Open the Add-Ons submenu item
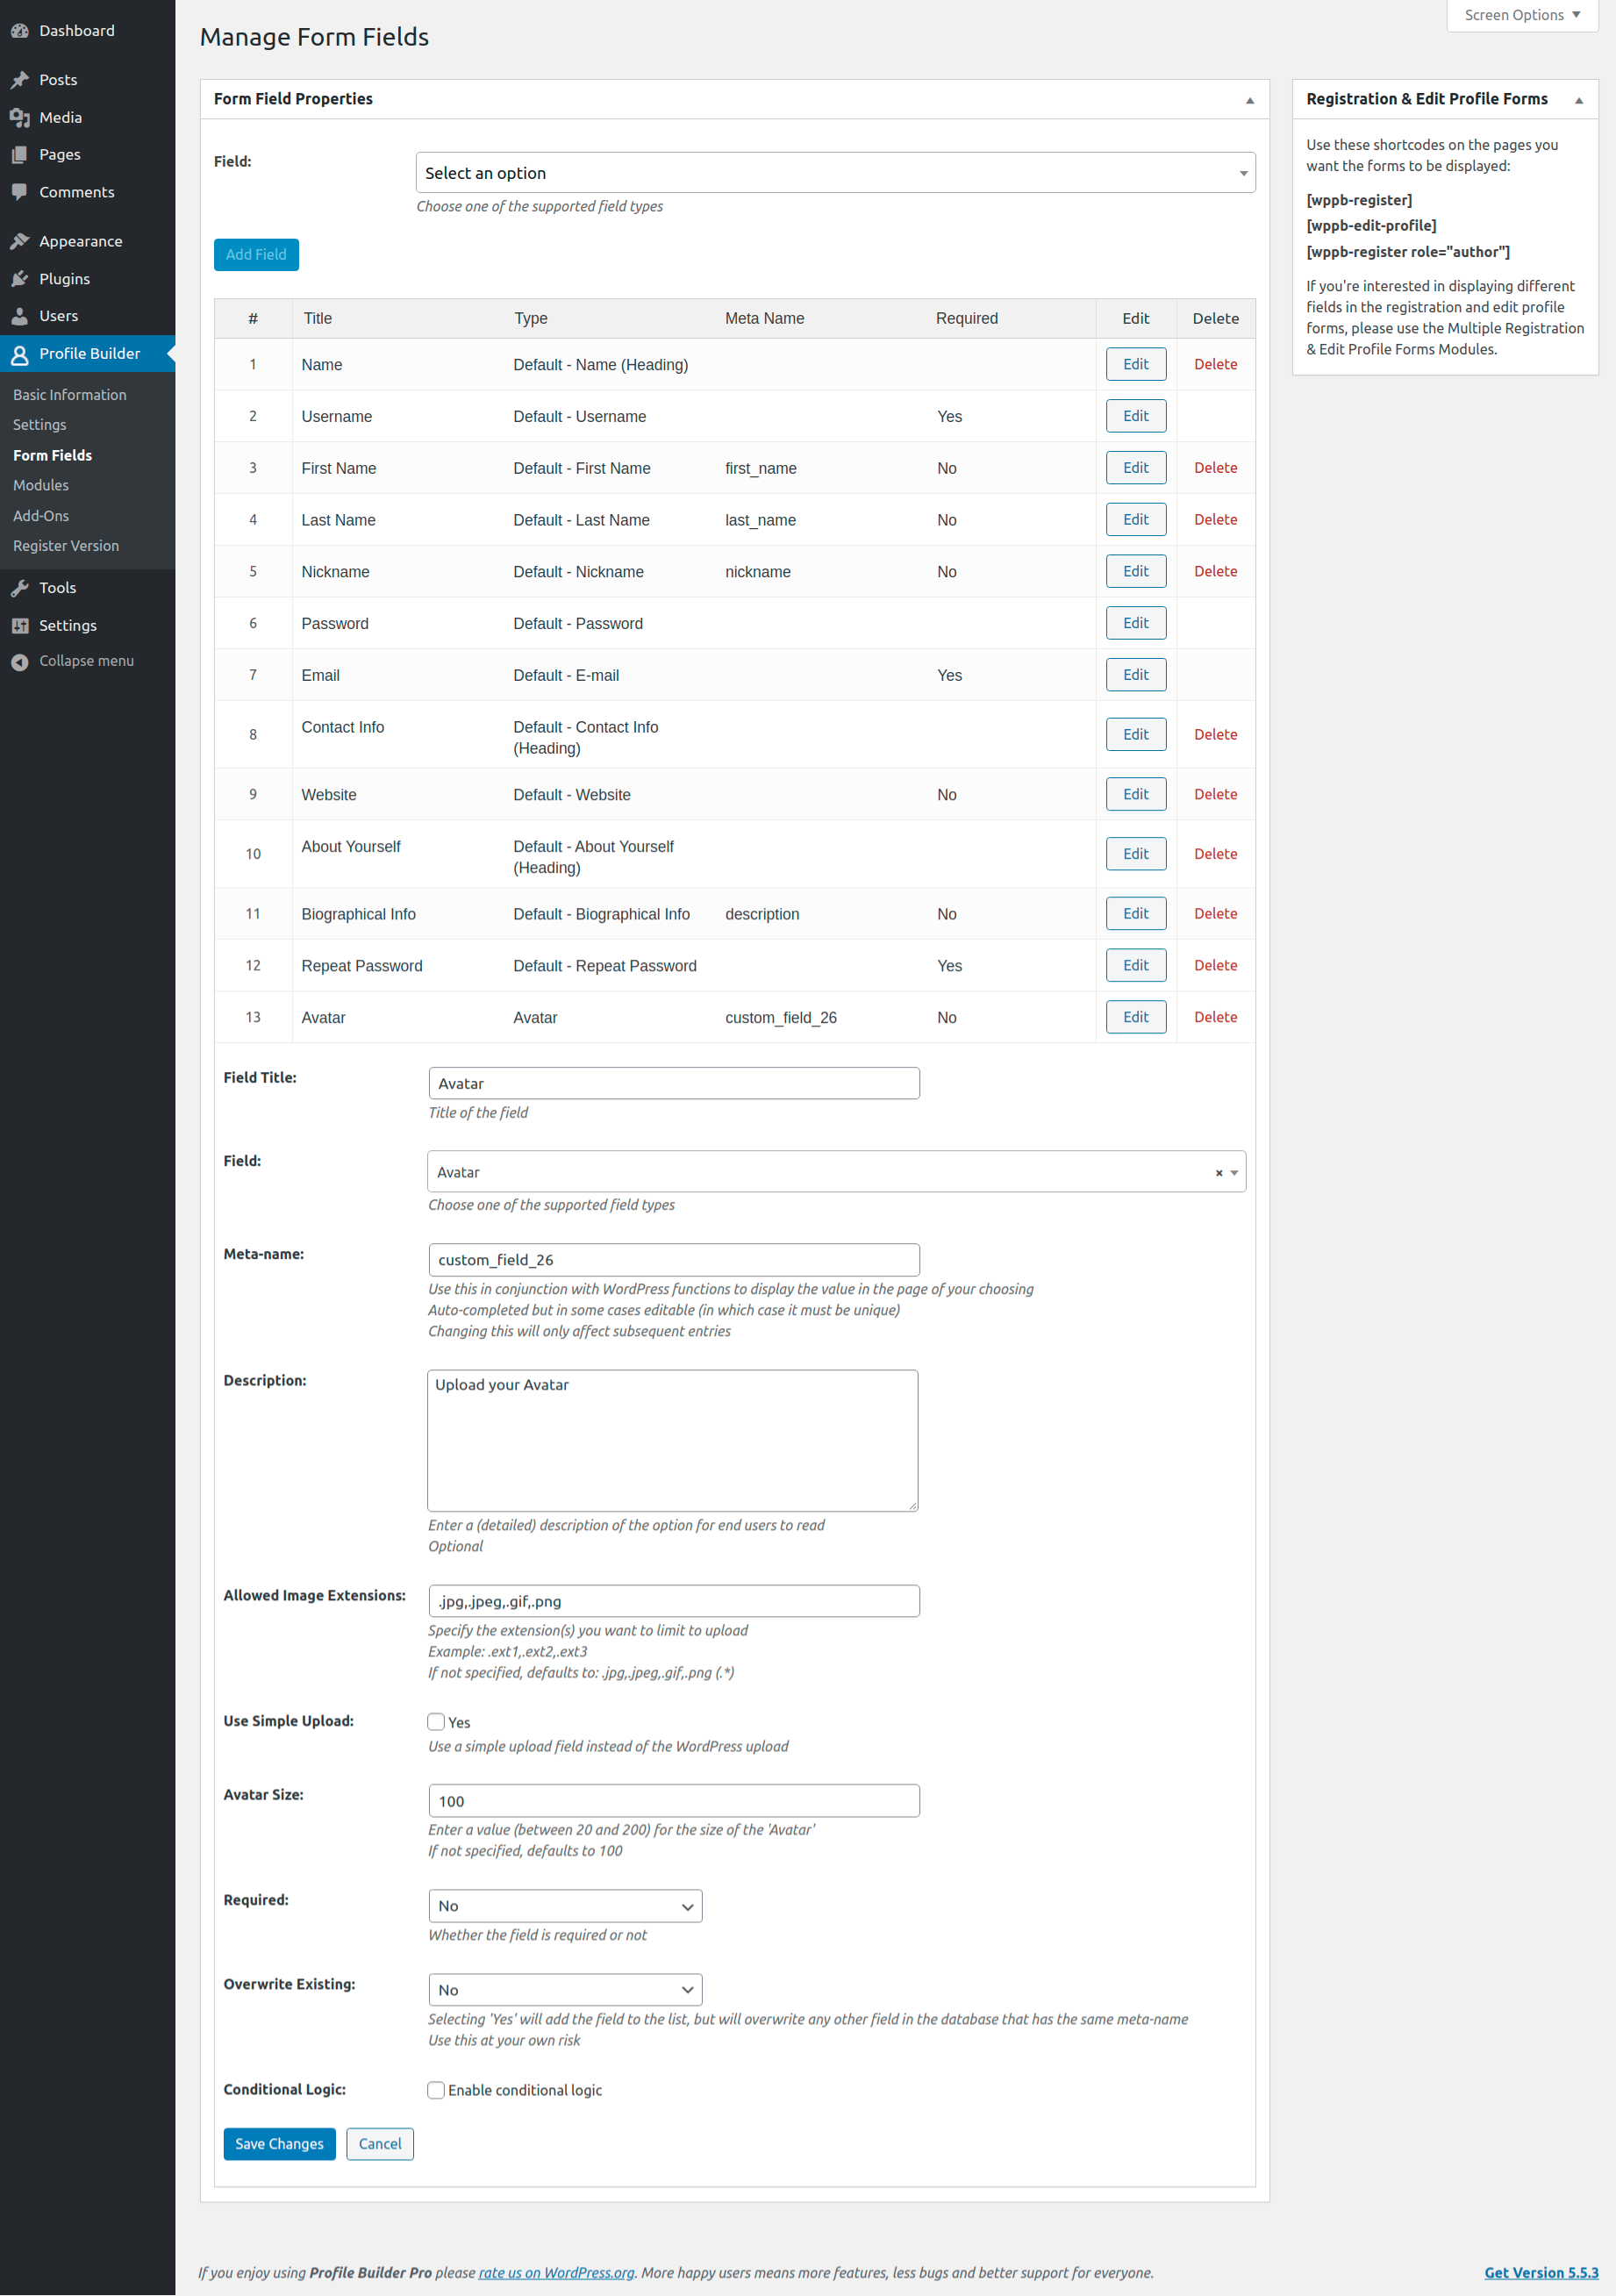1616x2296 pixels. (41, 516)
